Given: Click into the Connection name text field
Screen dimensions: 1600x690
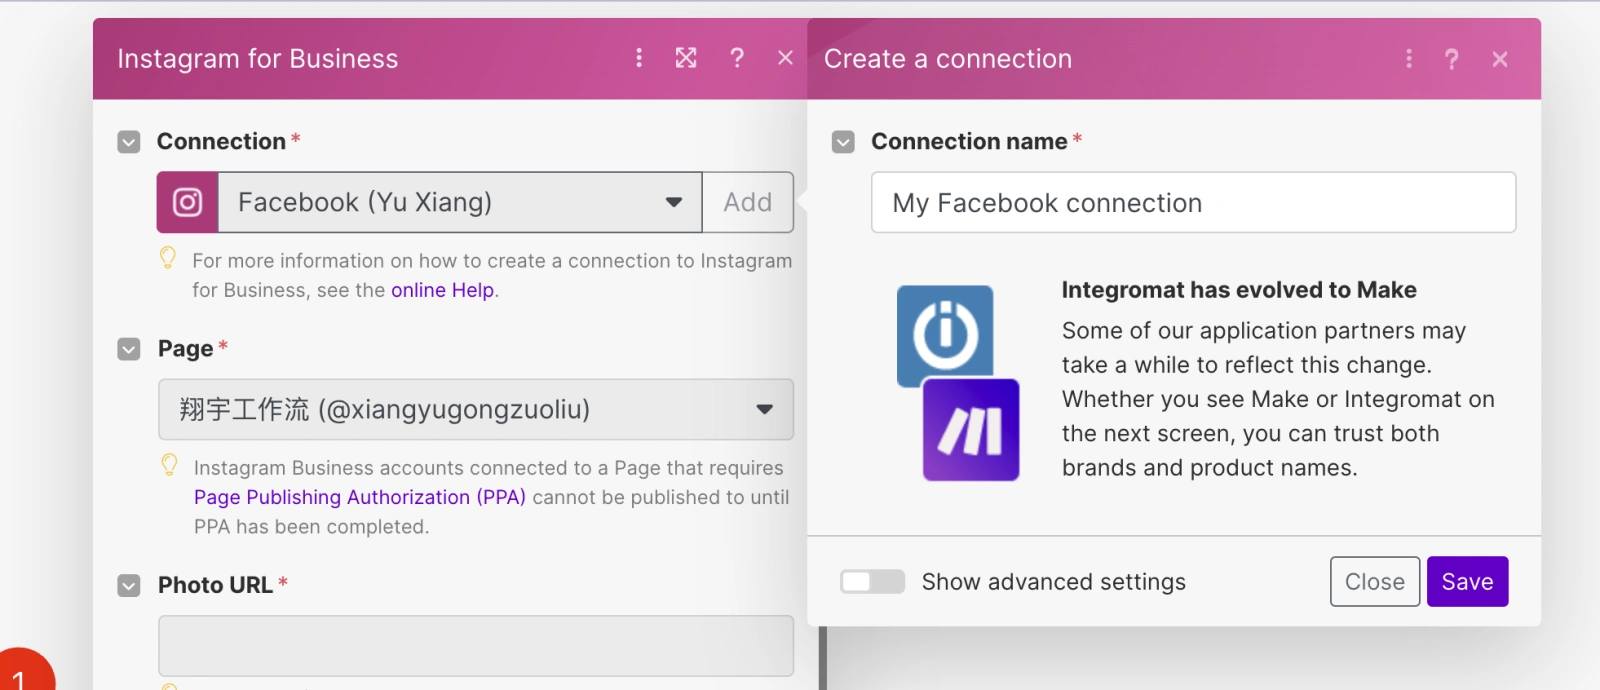Looking at the screenshot, I should [1193, 203].
